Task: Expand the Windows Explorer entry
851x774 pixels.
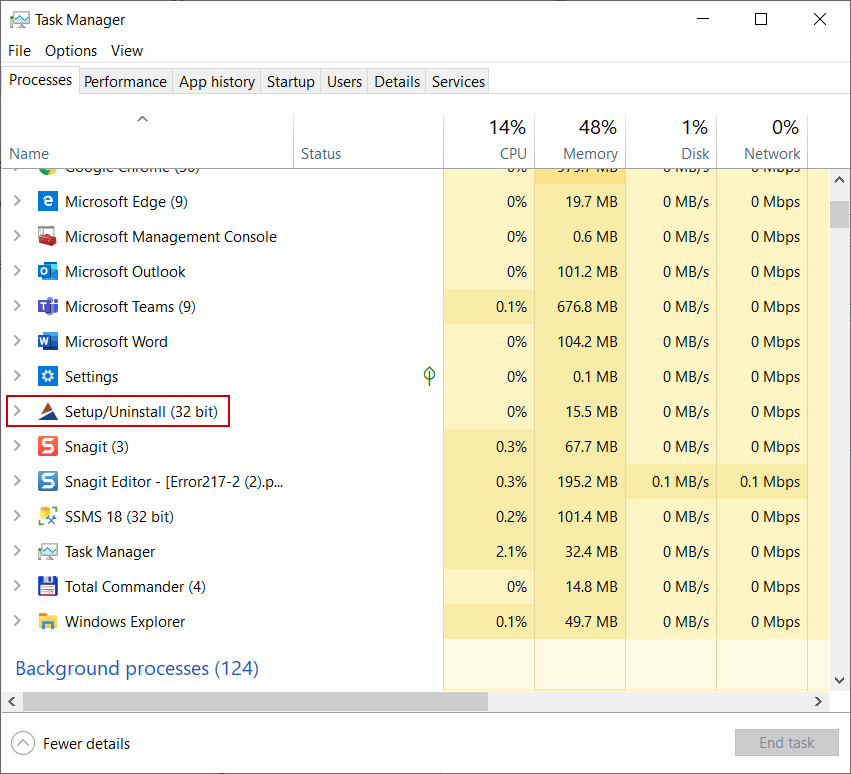Action: (17, 620)
